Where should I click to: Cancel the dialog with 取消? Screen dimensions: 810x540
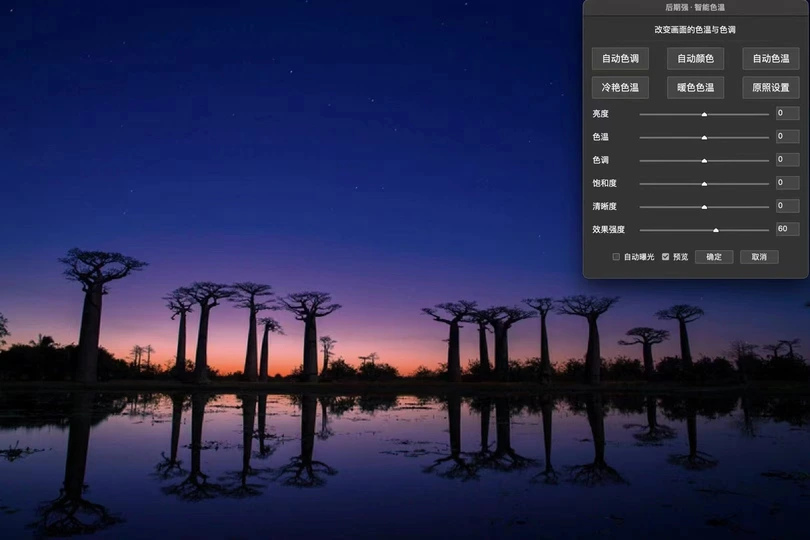pos(759,257)
